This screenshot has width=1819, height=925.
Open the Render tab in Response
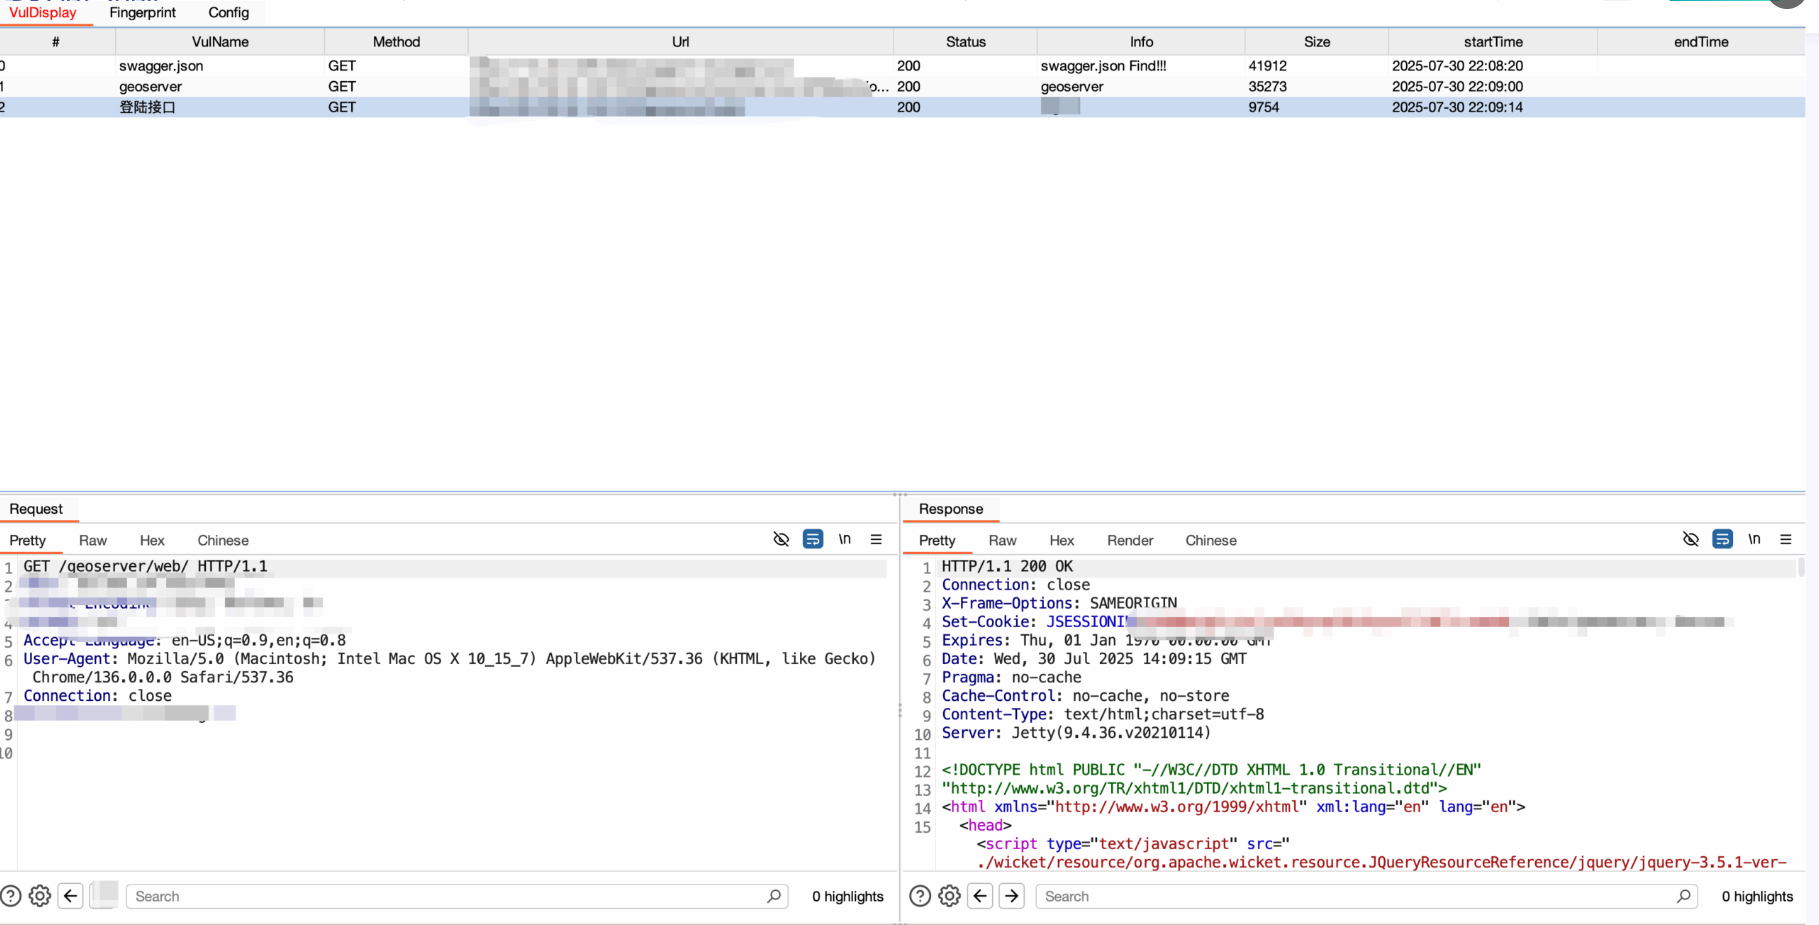click(1129, 540)
